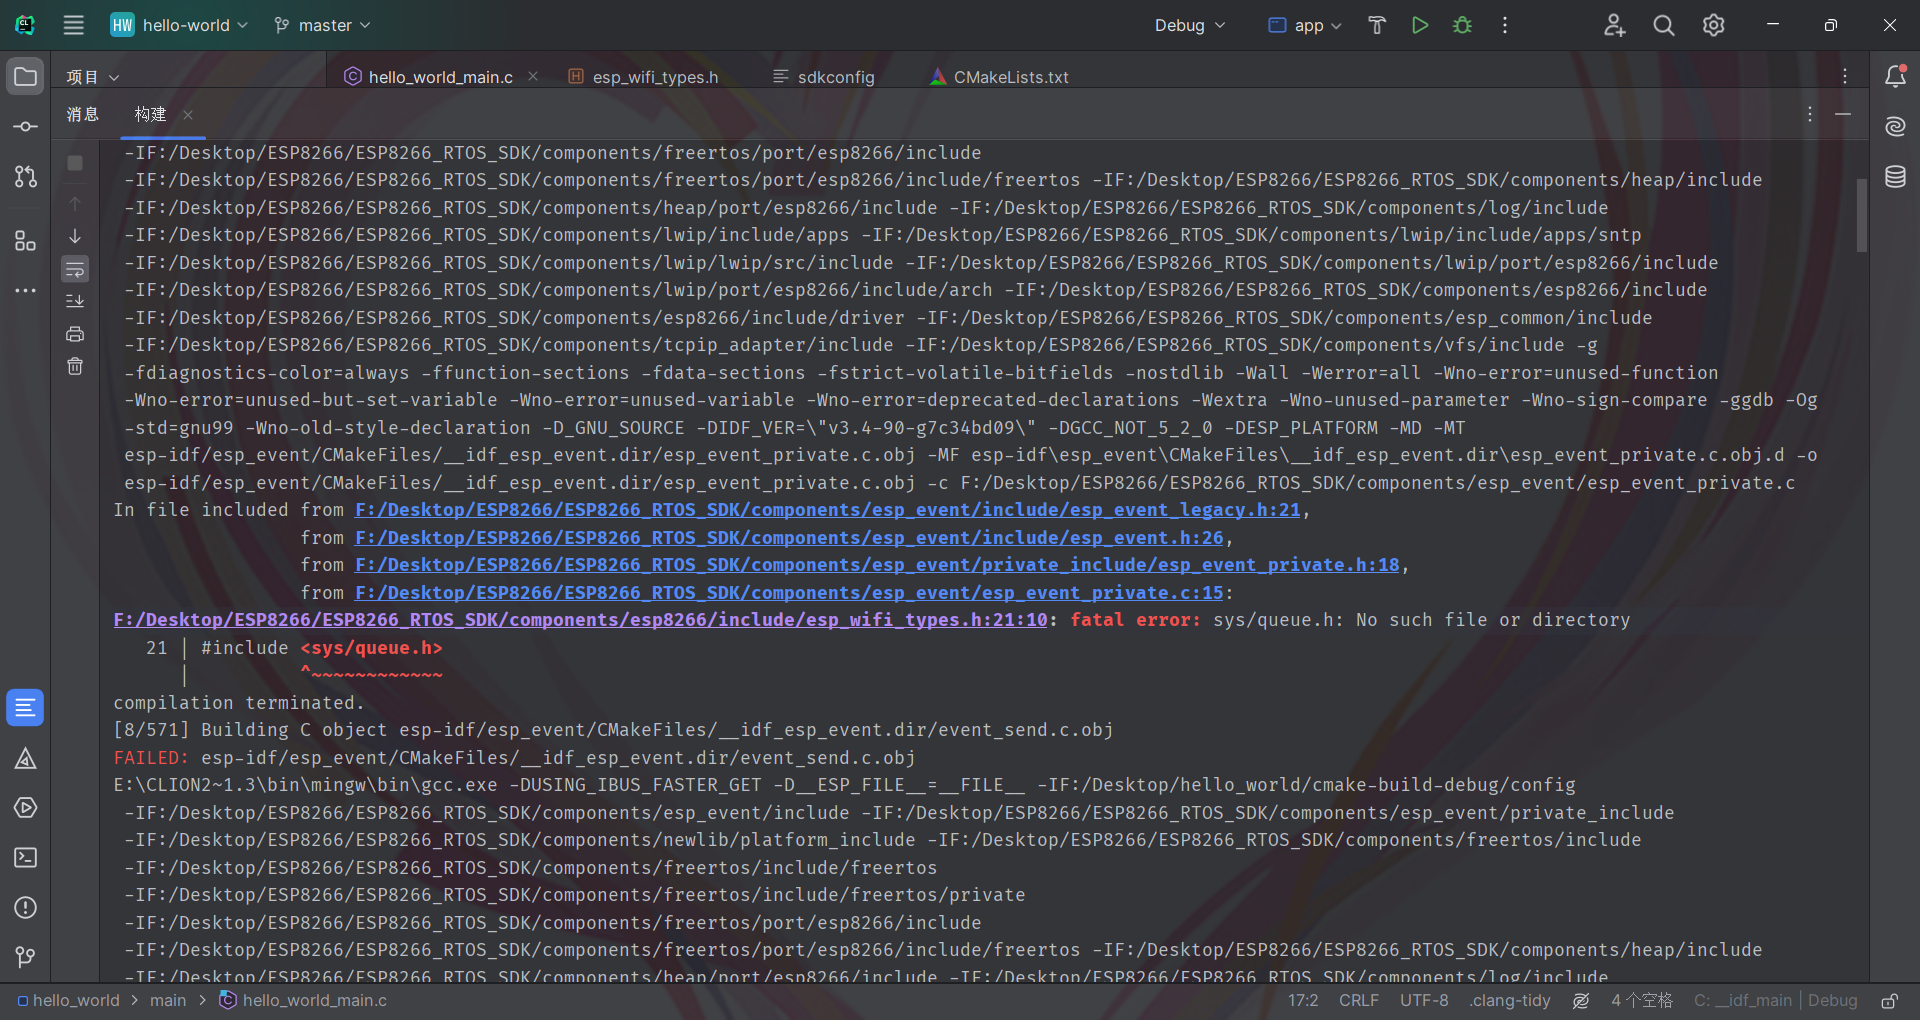The height and width of the screenshot is (1020, 1920).
Task: Open IDE settings gear
Action: 1714,25
